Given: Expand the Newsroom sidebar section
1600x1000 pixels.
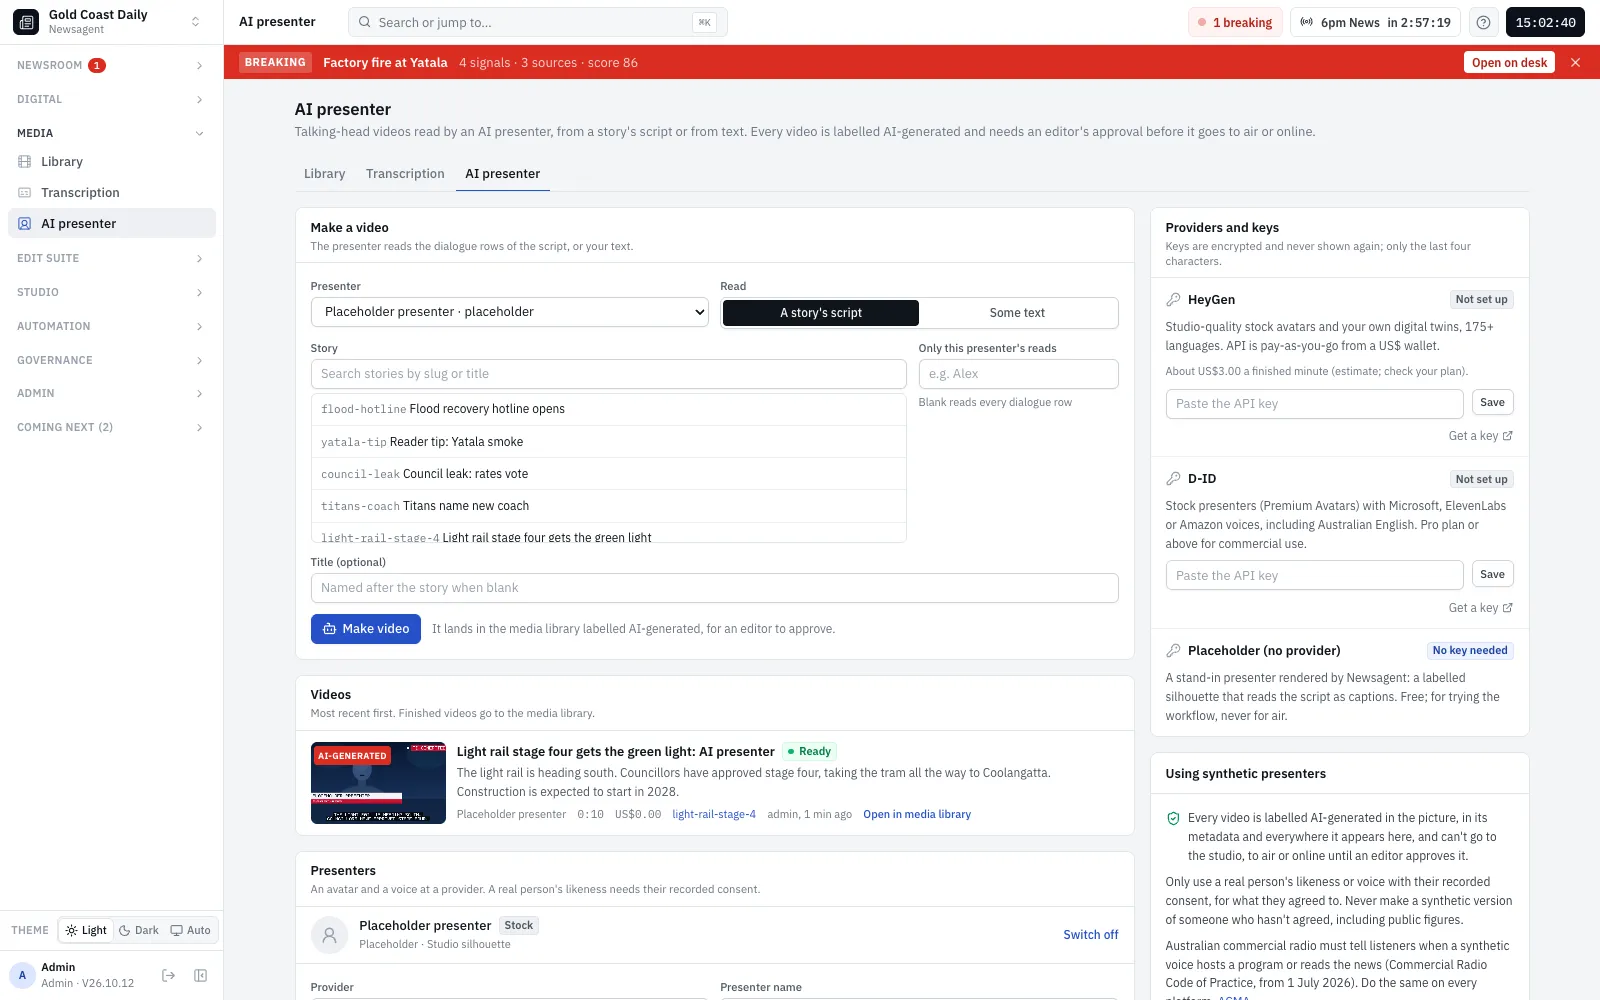Looking at the screenshot, I should 112,65.
